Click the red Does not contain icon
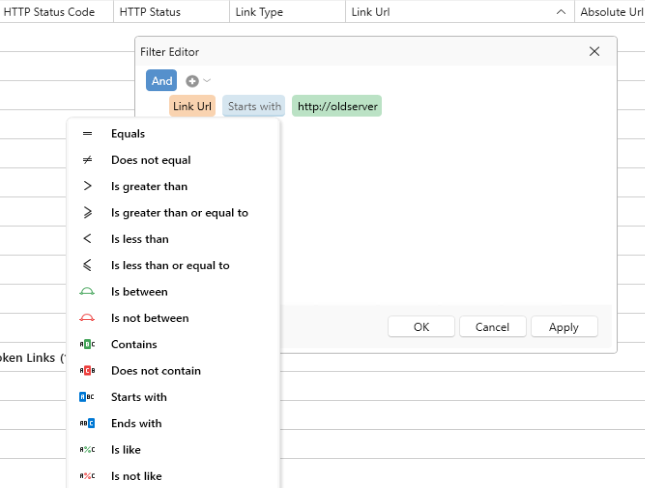Image resolution: width=645 pixels, height=488 pixels. (x=87, y=371)
